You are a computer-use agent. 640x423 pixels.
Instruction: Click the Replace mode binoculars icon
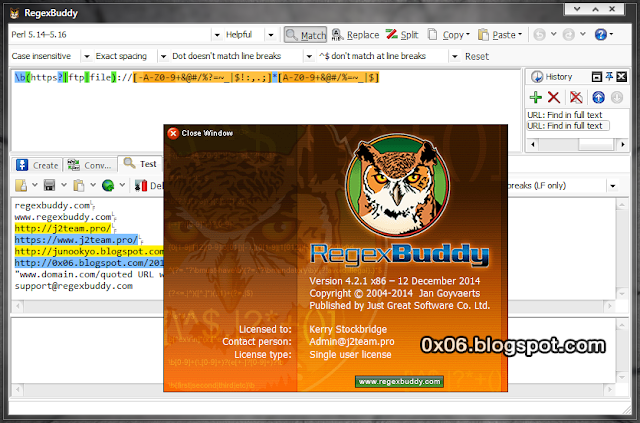337,35
